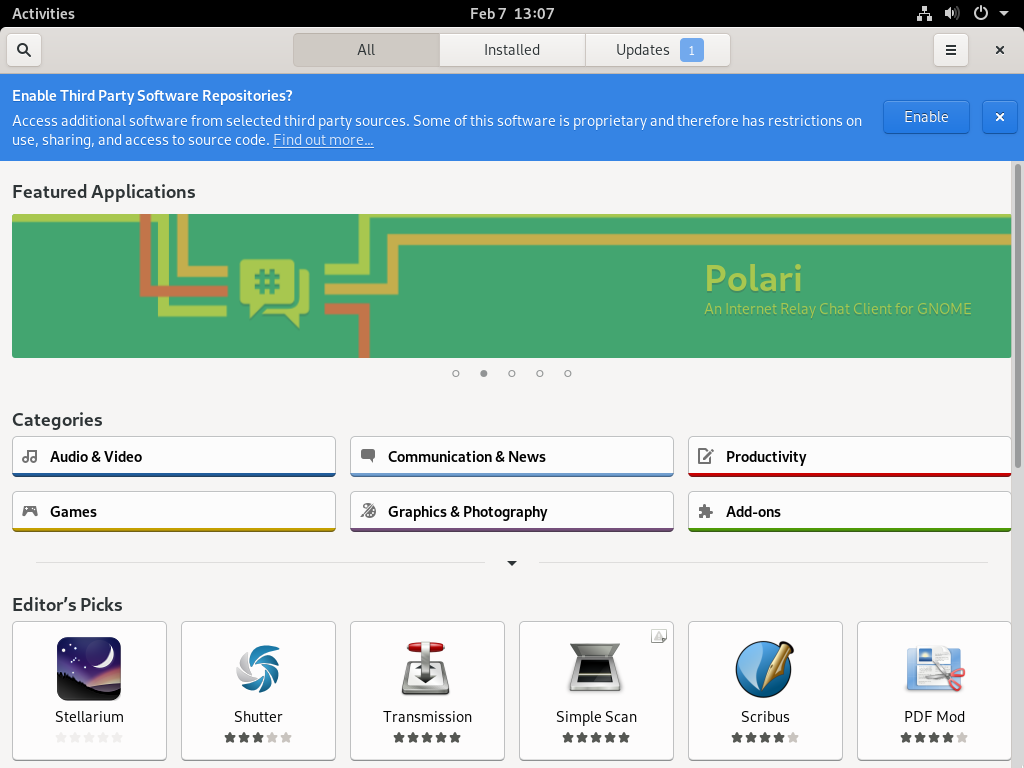The height and width of the screenshot is (768, 1024).
Task: Select the second featured carousel dot
Action: [x=484, y=374]
